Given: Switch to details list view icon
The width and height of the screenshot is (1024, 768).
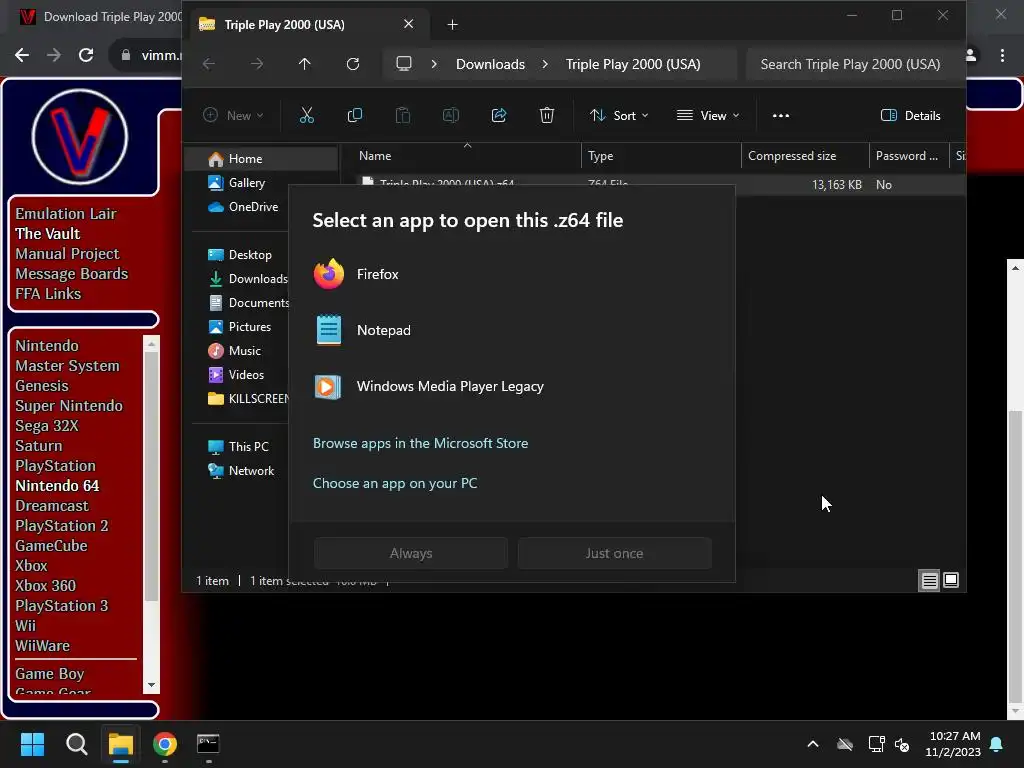Looking at the screenshot, I should (929, 580).
